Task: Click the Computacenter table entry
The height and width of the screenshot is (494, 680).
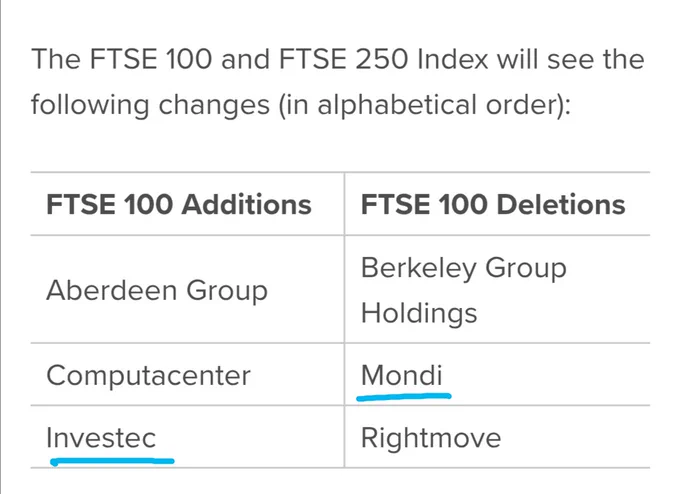Action: click(x=148, y=375)
